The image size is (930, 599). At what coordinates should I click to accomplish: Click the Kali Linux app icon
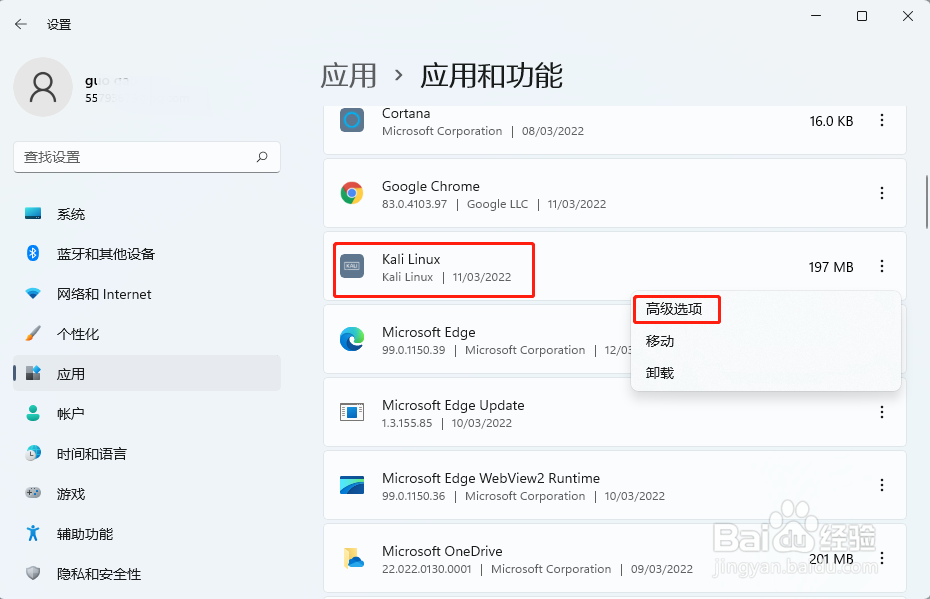pyautogui.click(x=352, y=266)
